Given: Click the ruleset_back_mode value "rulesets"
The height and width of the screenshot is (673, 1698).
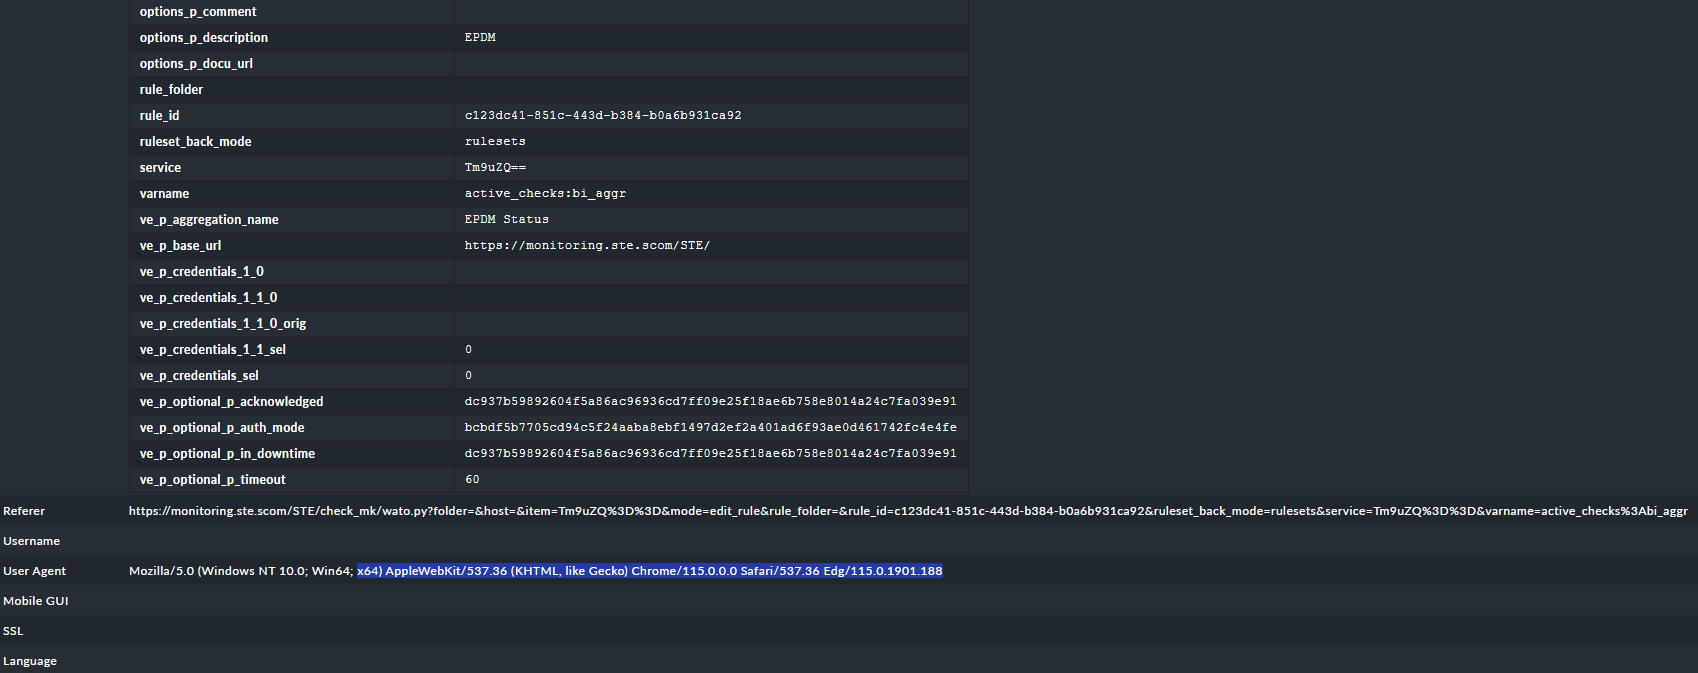Looking at the screenshot, I should pyautogui.click(x=495, y=142).
